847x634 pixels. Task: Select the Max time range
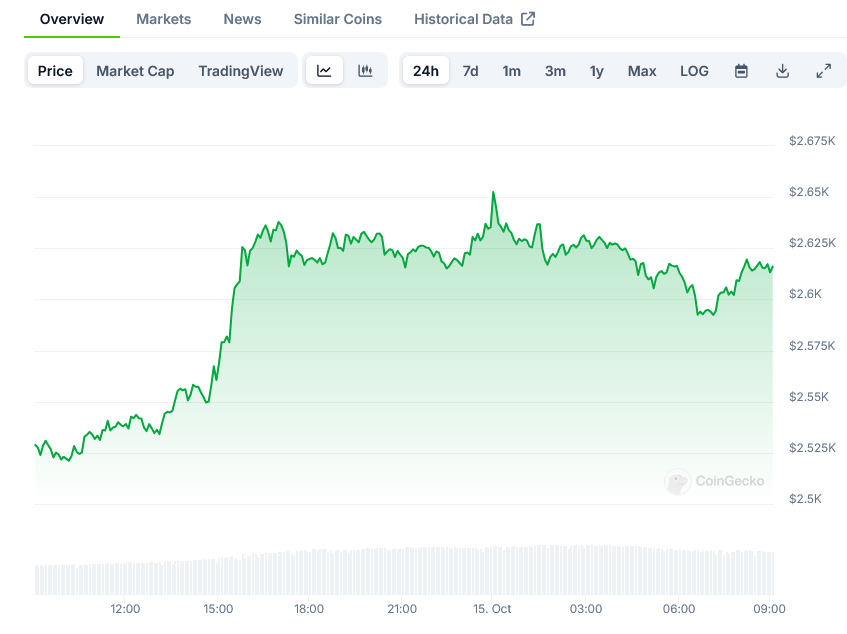coord(642,71)
